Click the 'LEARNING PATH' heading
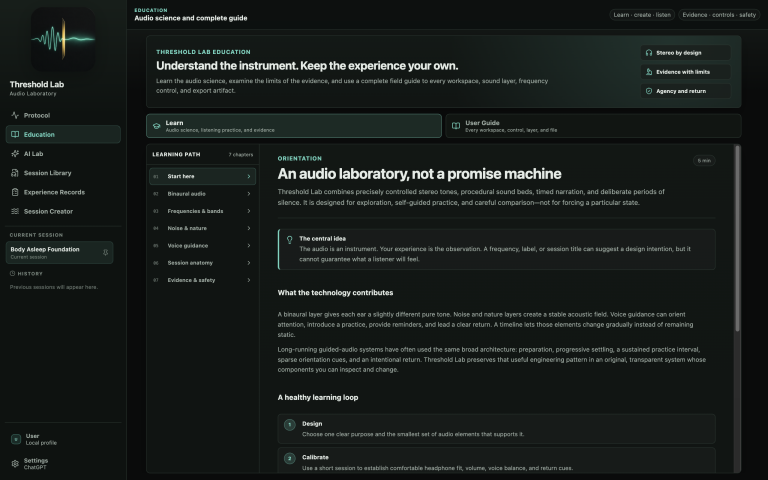The width and height of the screenshot is (768, 480). (176, 154)
